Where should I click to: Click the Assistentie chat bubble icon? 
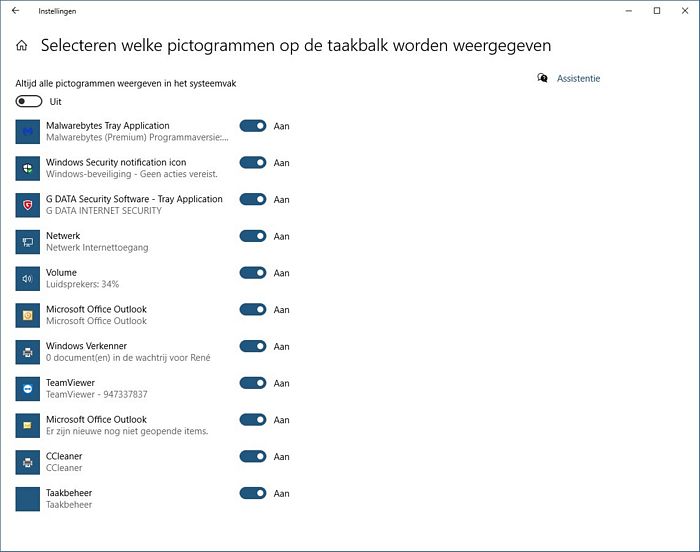(542, 78)
